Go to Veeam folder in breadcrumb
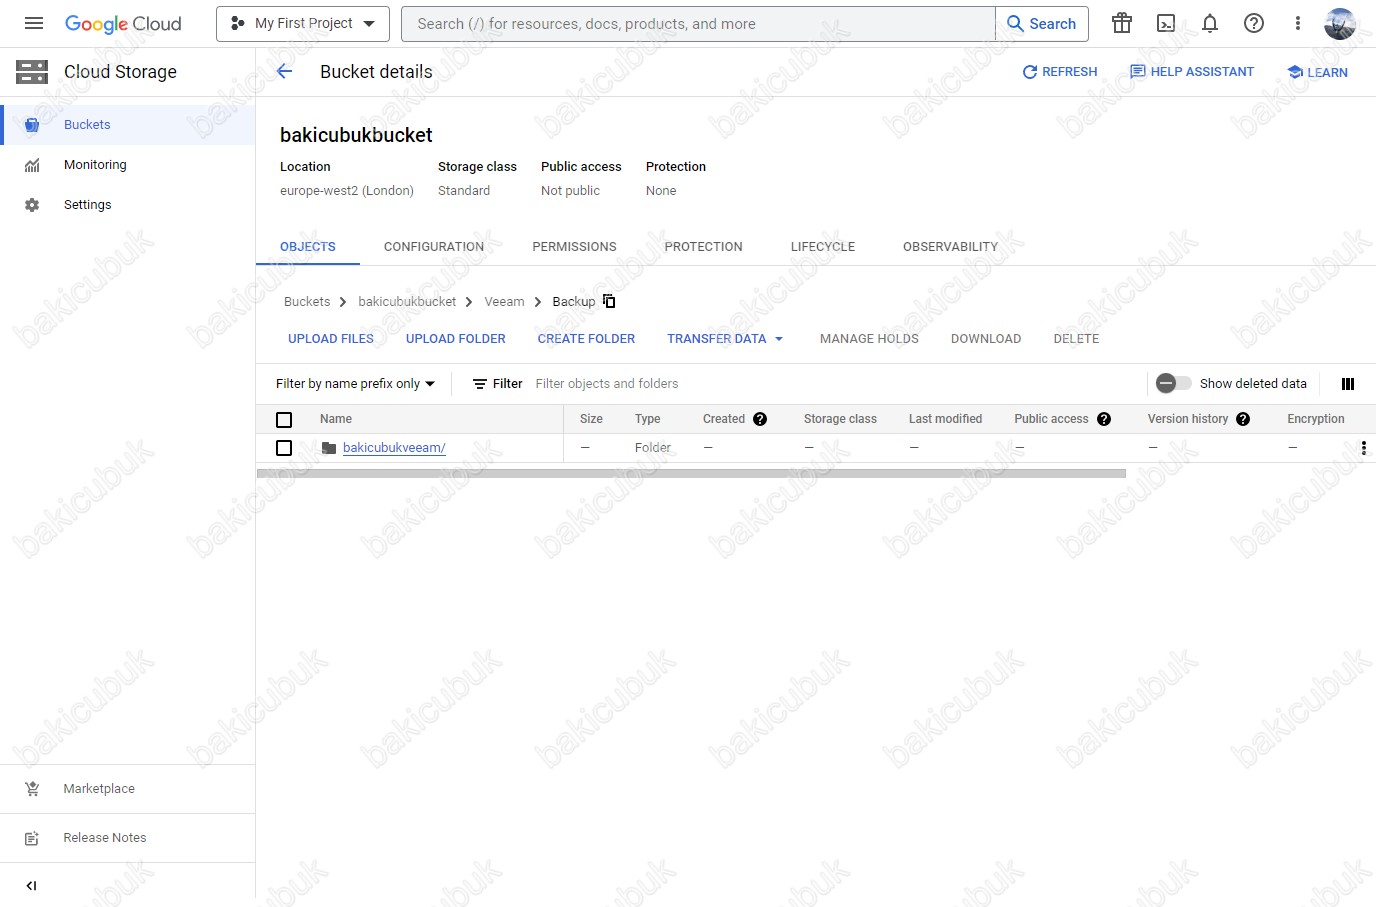1376x907 pixels. click(504, 302)
